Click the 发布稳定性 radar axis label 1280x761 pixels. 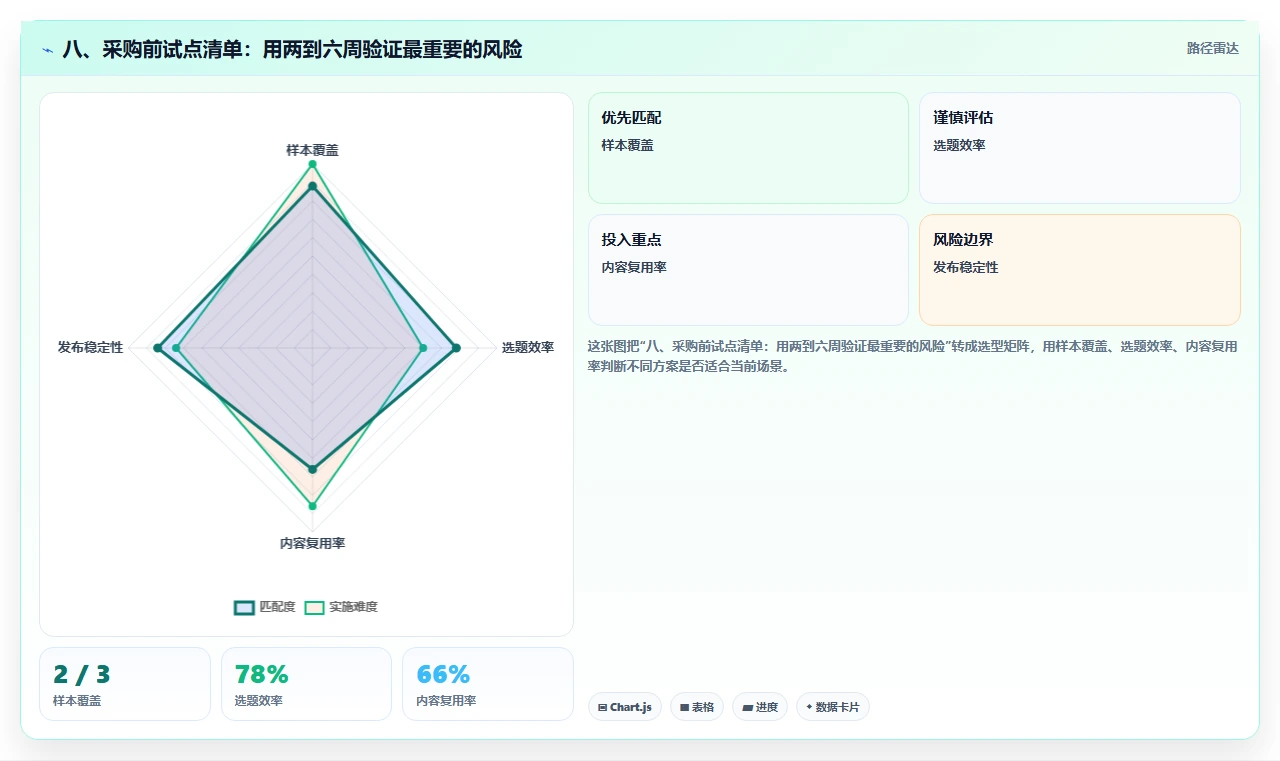pos(91,347)
